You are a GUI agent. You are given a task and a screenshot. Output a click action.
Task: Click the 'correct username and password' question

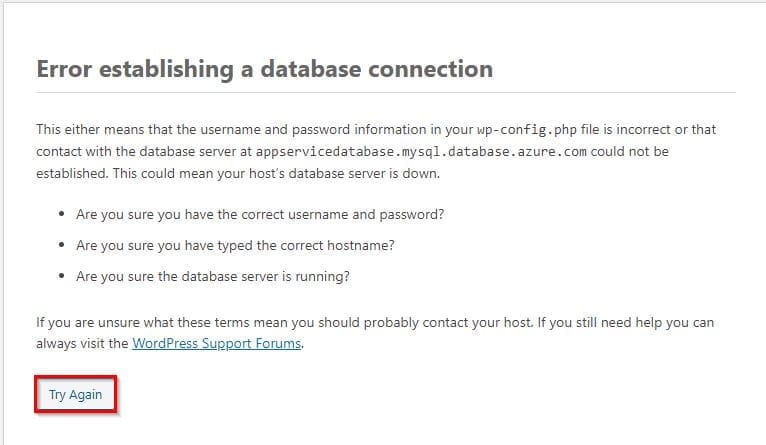[x=260, y=215]
